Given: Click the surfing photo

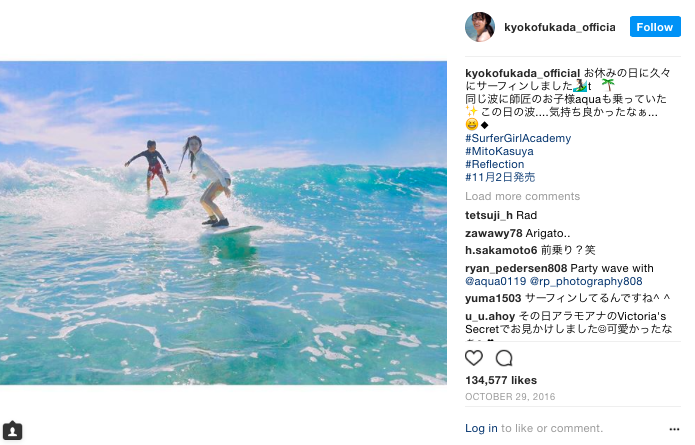Looking at the screenshot, I should [223, 223].
